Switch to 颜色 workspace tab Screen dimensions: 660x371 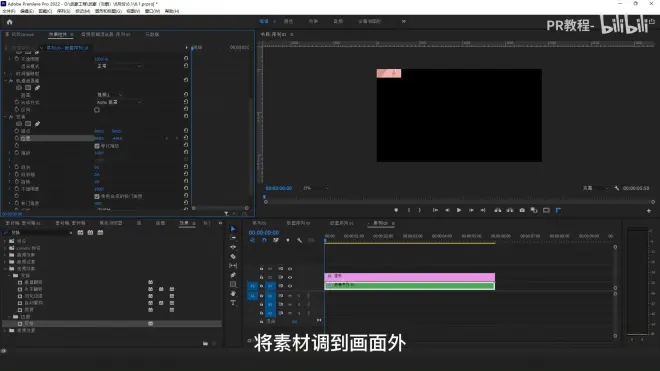pyautogui.click(x=288, y=21)
